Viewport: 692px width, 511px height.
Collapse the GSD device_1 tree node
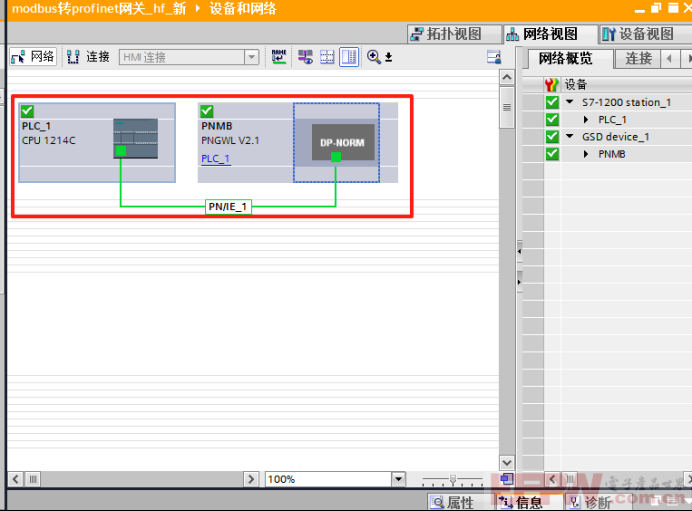tap(570, 136)
